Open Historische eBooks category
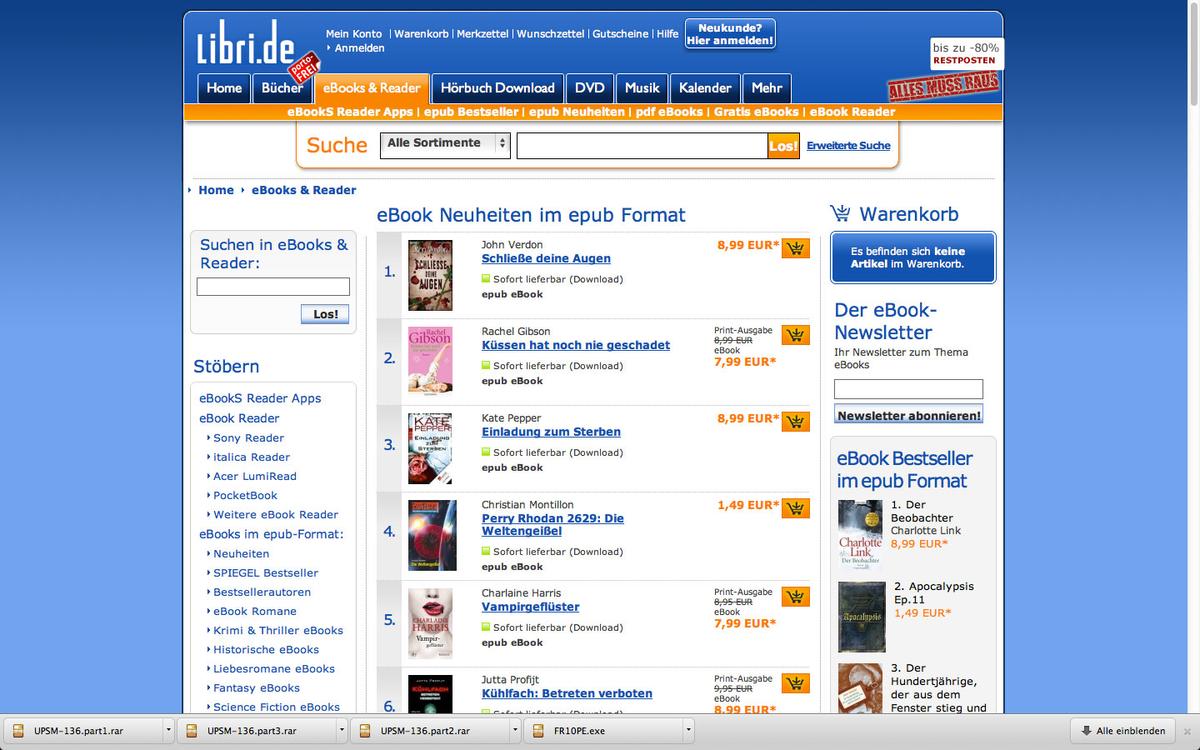Screen dimensions: 1200x750 tap(266, 650)
